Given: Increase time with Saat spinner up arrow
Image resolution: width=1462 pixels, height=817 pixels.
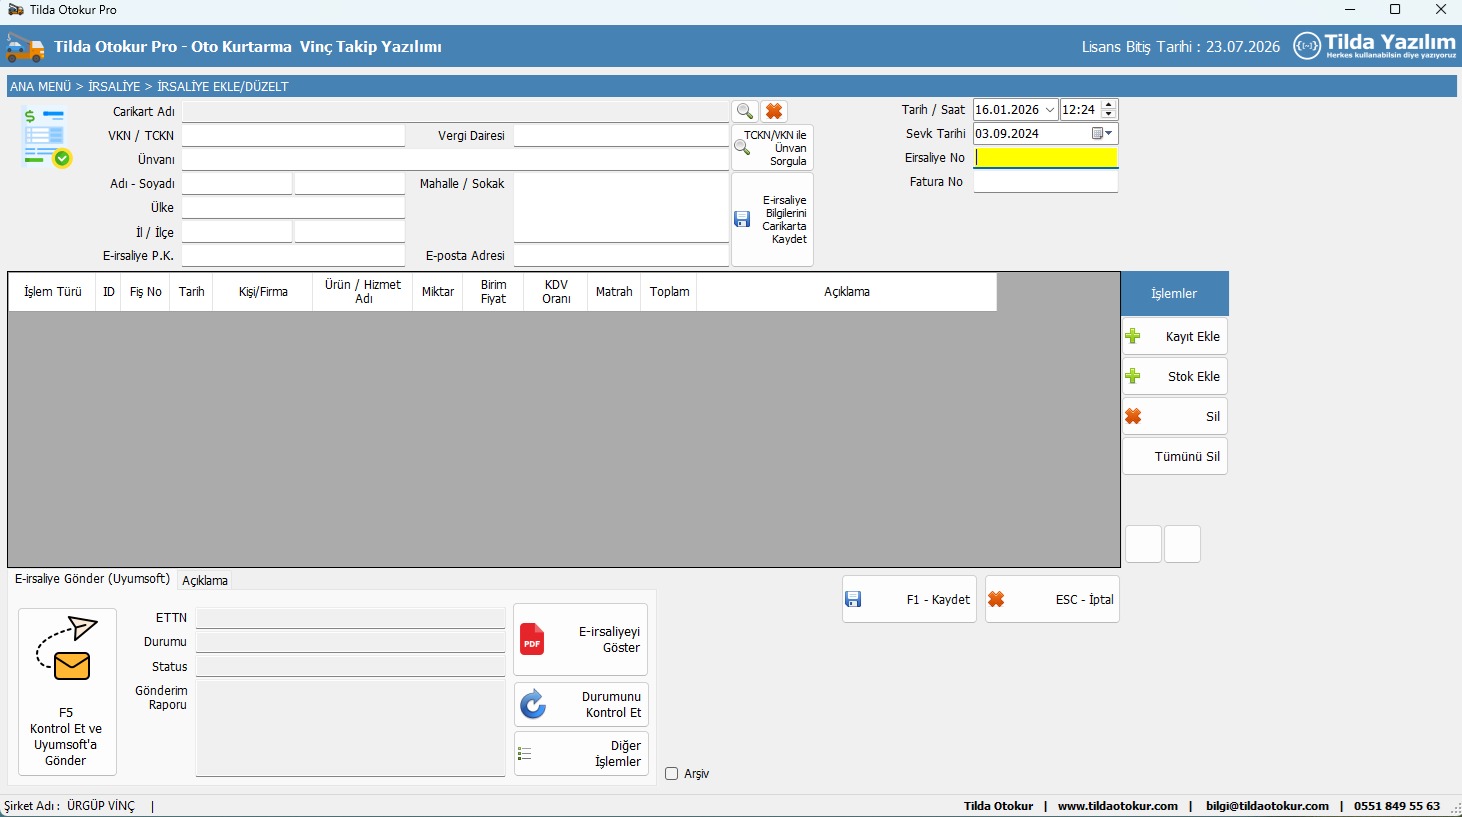Looking at the screenshot, I should (x=1108, y=105).
